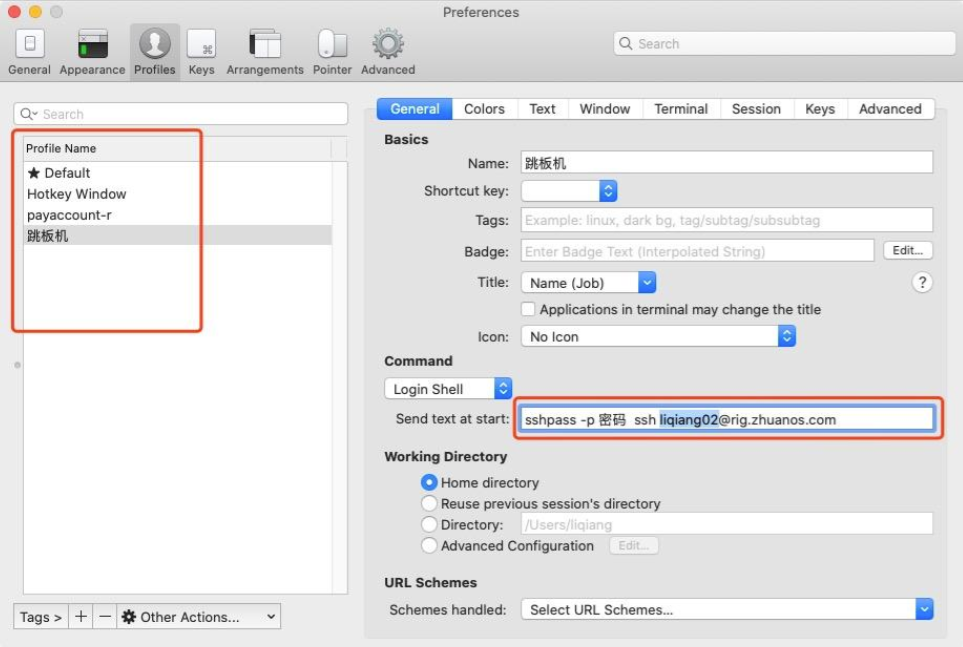Open the Title Name (Job) dropdown

(x=588, y=283)
